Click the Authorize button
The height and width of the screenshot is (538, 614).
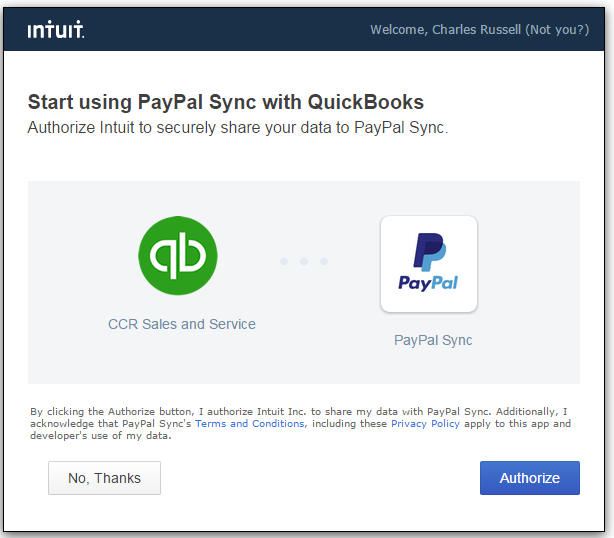pyautogui.click(x=530, y=478)
